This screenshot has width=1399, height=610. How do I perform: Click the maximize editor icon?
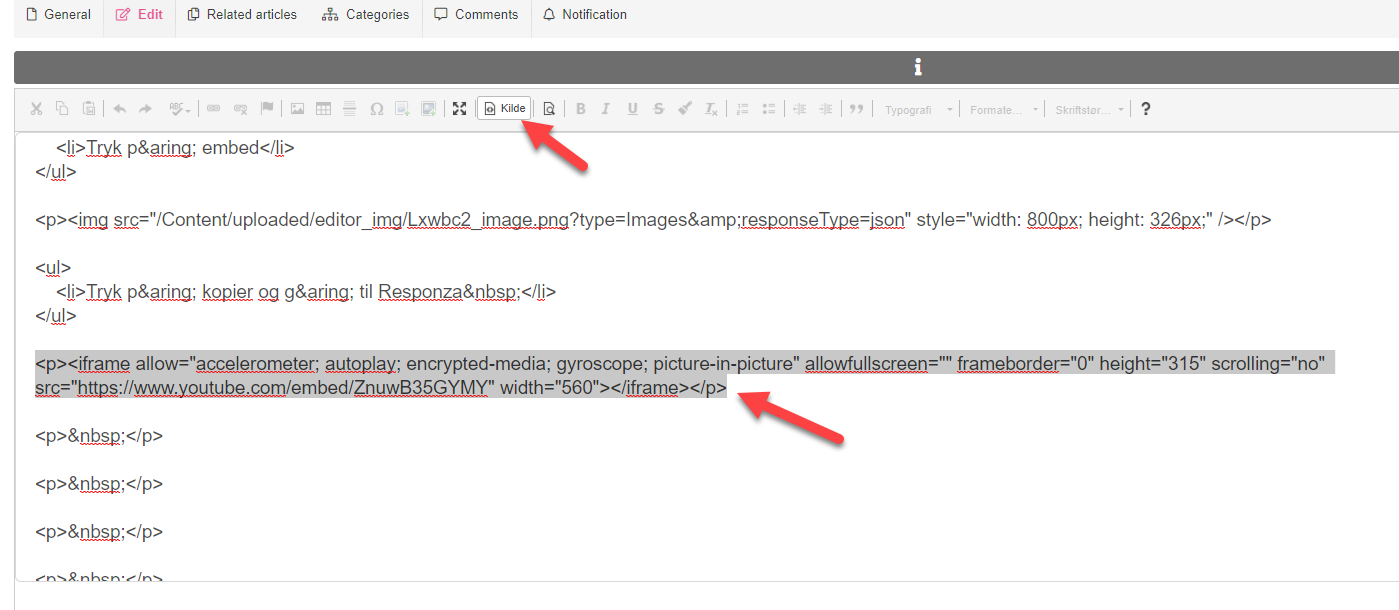(459, 109)
